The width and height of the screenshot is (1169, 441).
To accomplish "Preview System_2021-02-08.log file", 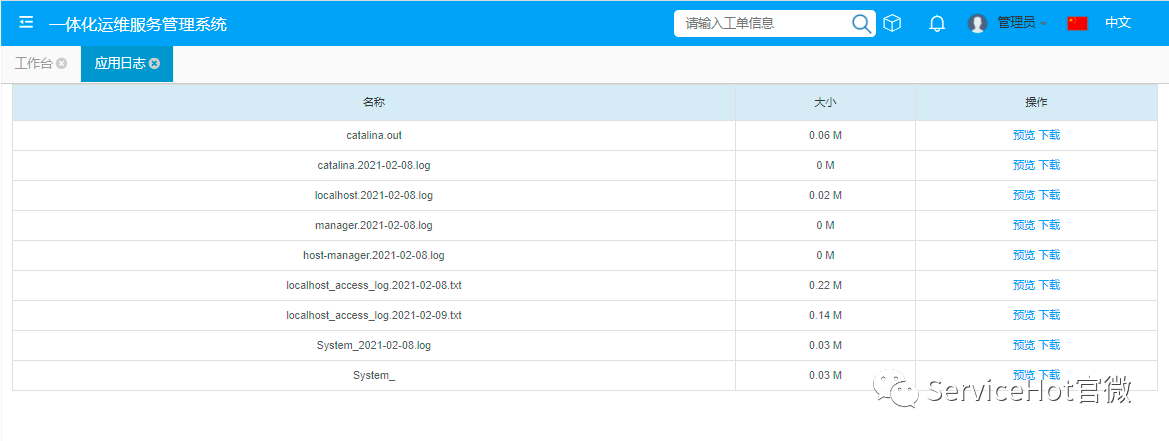I will tap(1024, 345).
